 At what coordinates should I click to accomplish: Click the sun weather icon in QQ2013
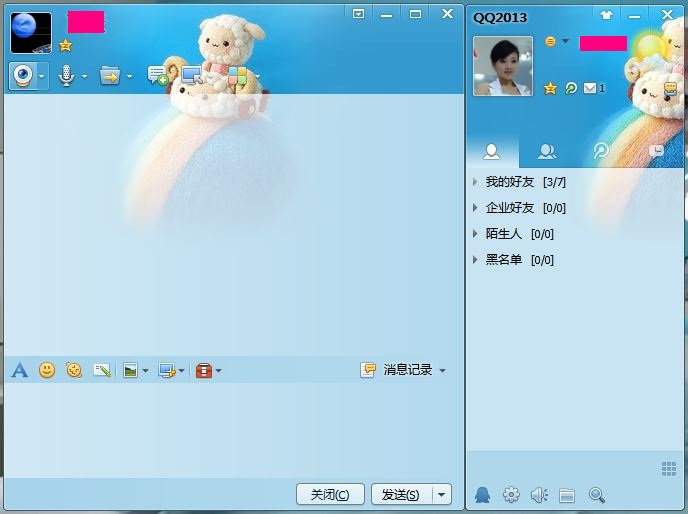click(649, 47)
